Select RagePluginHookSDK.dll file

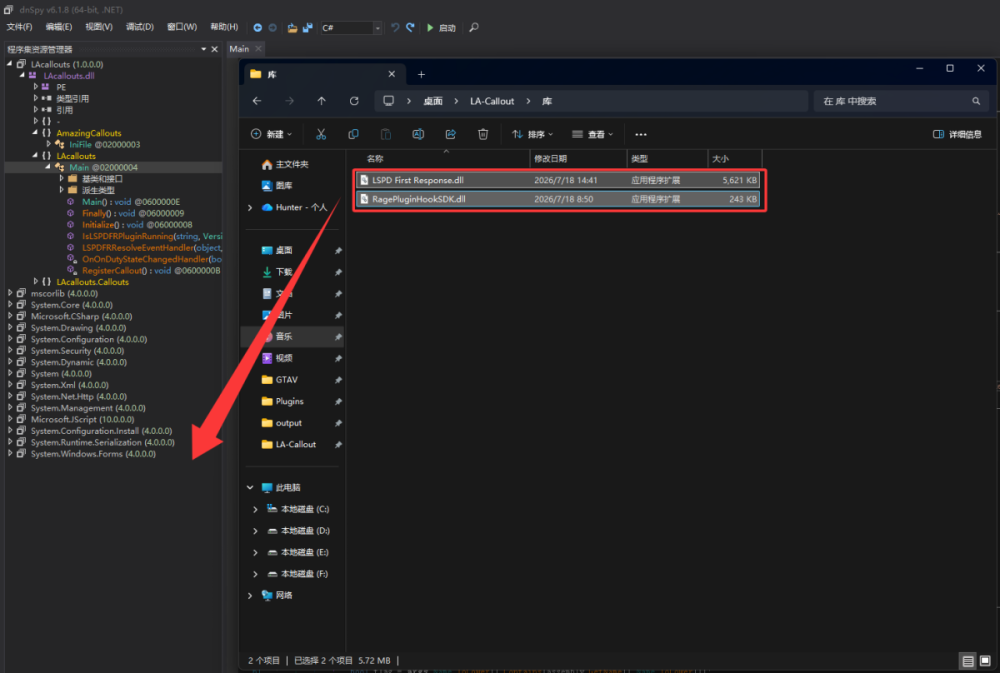[x=558, y=199]
